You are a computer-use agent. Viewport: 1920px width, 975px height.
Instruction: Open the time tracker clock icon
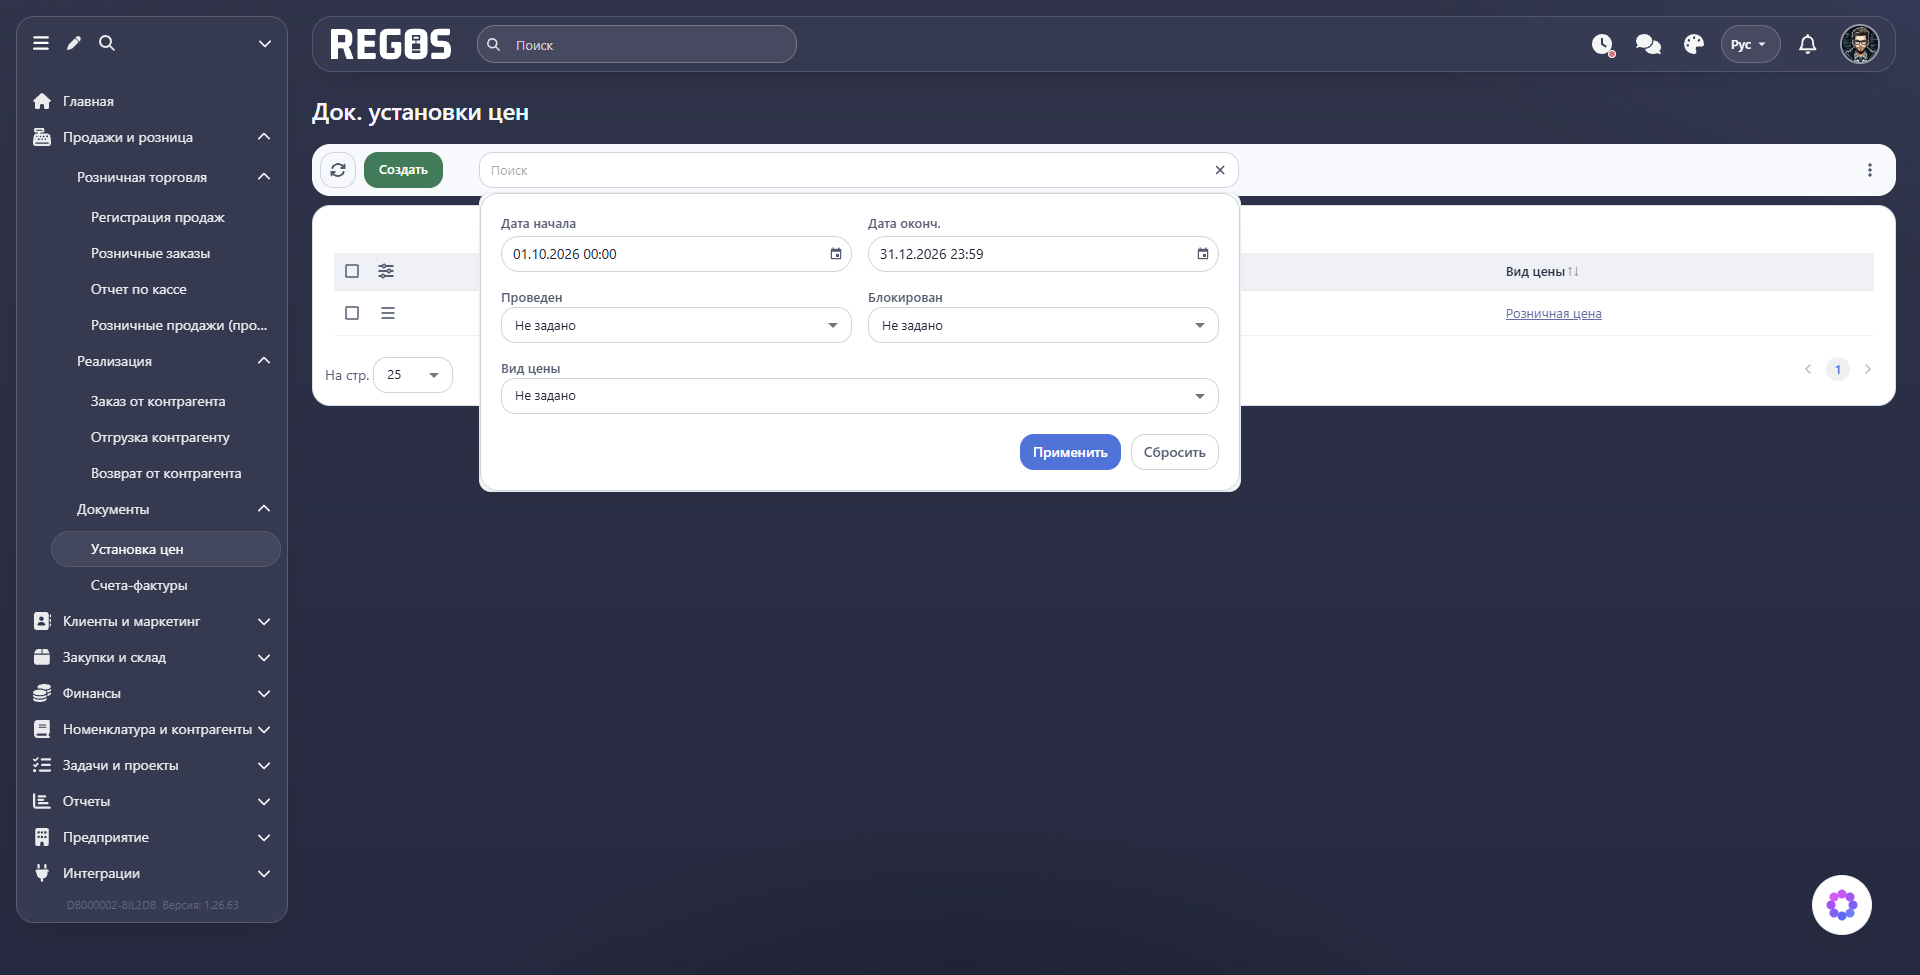click(1602, 44)
